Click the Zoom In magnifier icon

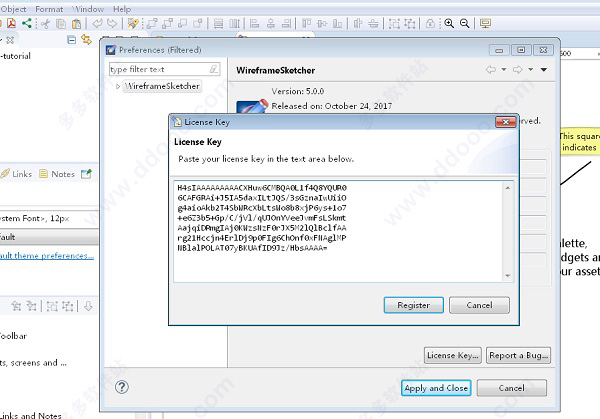(449, 24)
